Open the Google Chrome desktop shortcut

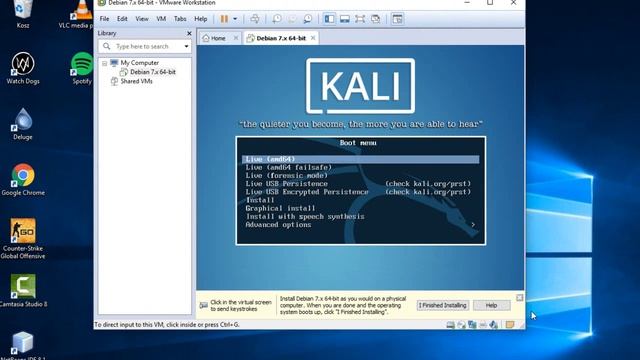pos(23,180)
